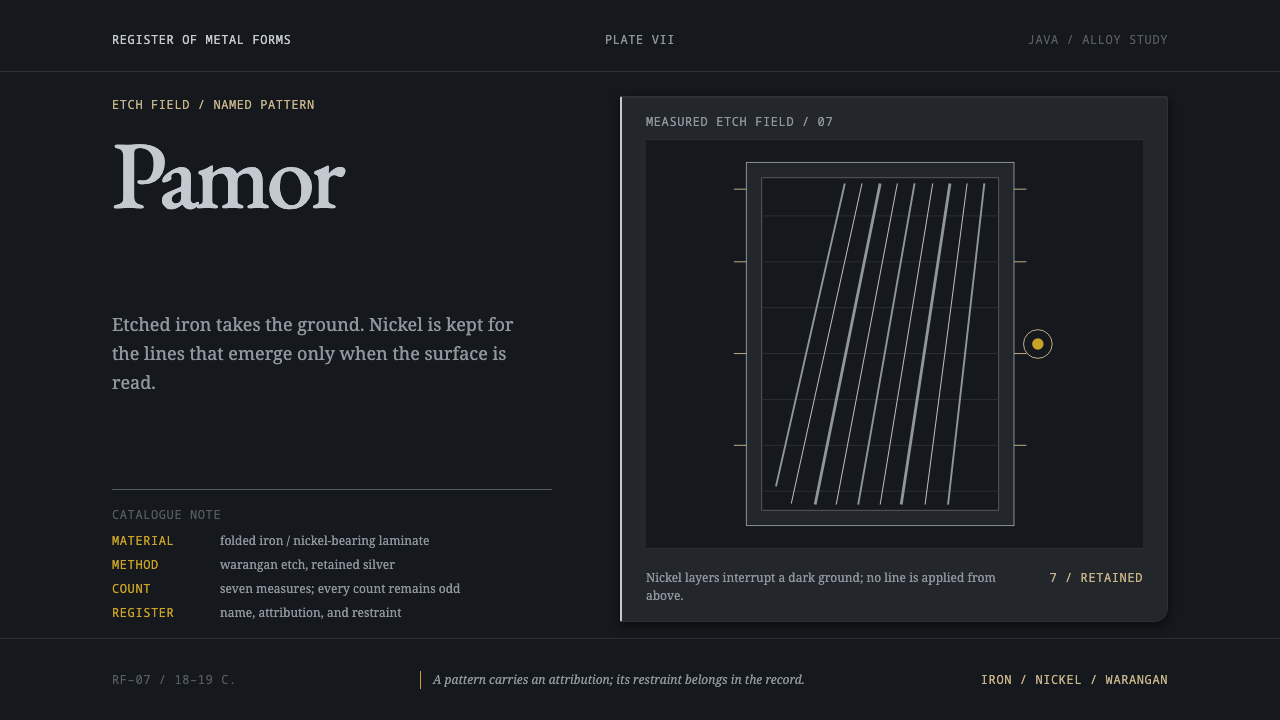This screenshot has width=1280, height=720.
Task: Click the "MATERIAL" catalogue label
Action: tap(143, 541)
